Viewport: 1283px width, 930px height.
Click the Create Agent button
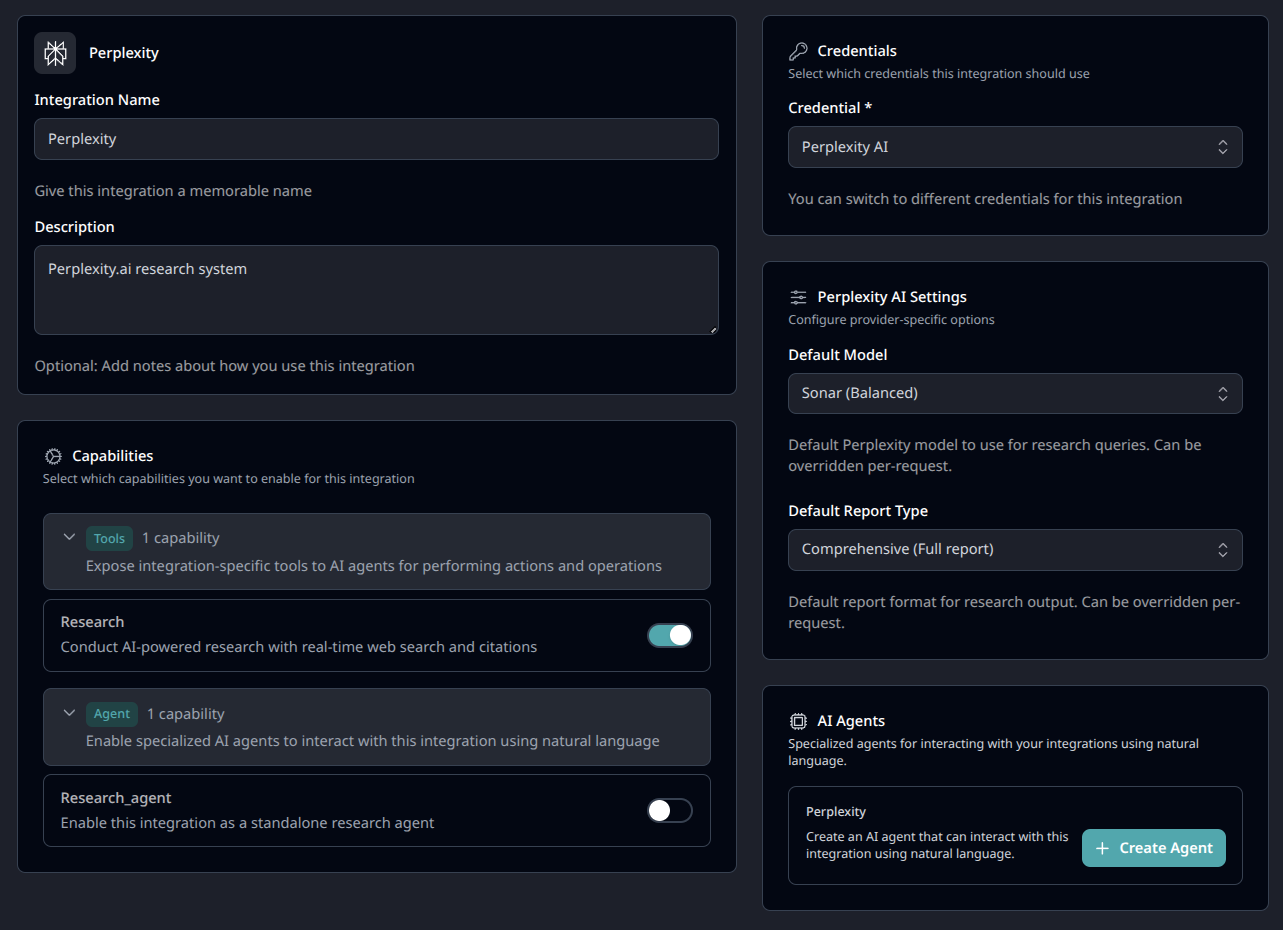pyautogui.click(x=1154, y=848)
